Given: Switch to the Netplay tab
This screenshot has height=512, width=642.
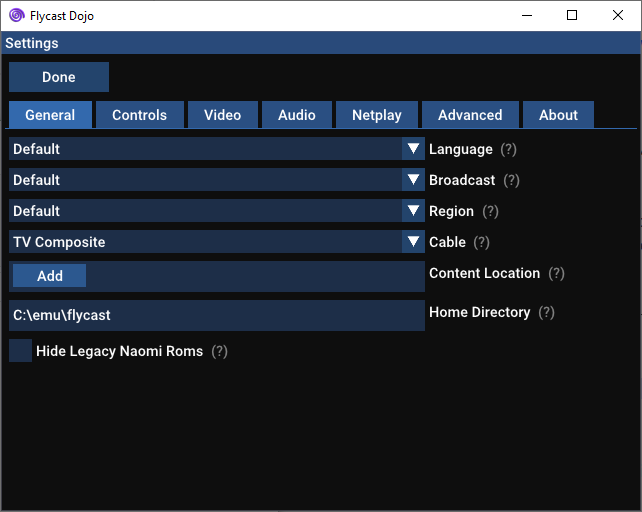Looking at the screenshot, I should (x=377, y=115).
